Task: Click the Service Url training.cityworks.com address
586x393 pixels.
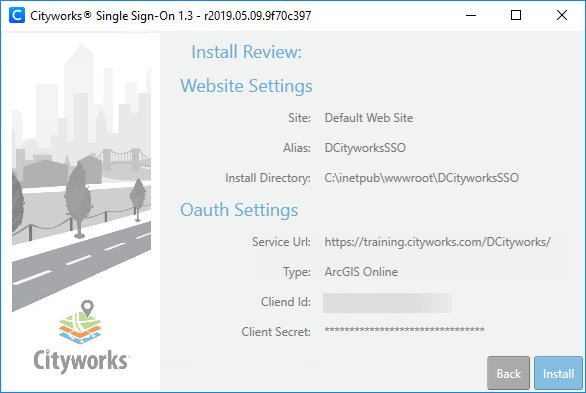Action: (438, 242)
